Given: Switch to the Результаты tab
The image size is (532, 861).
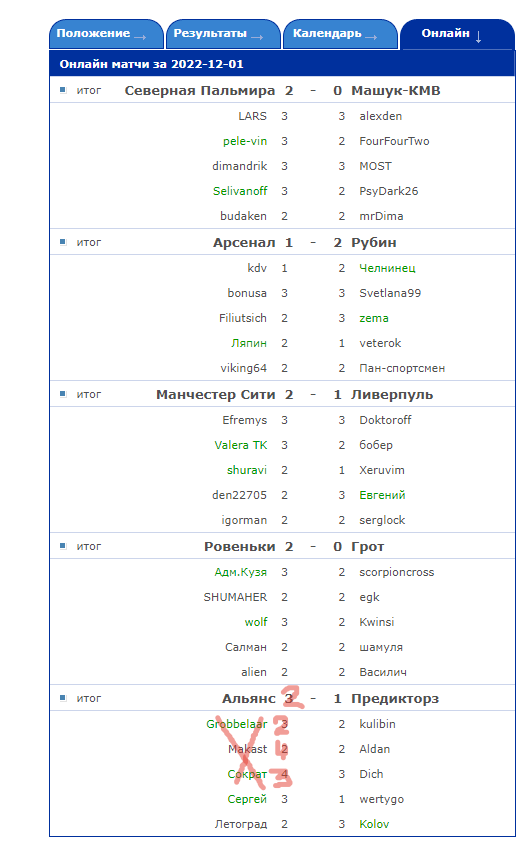Looking at the screenshot, I should click(x=223, y=34).
